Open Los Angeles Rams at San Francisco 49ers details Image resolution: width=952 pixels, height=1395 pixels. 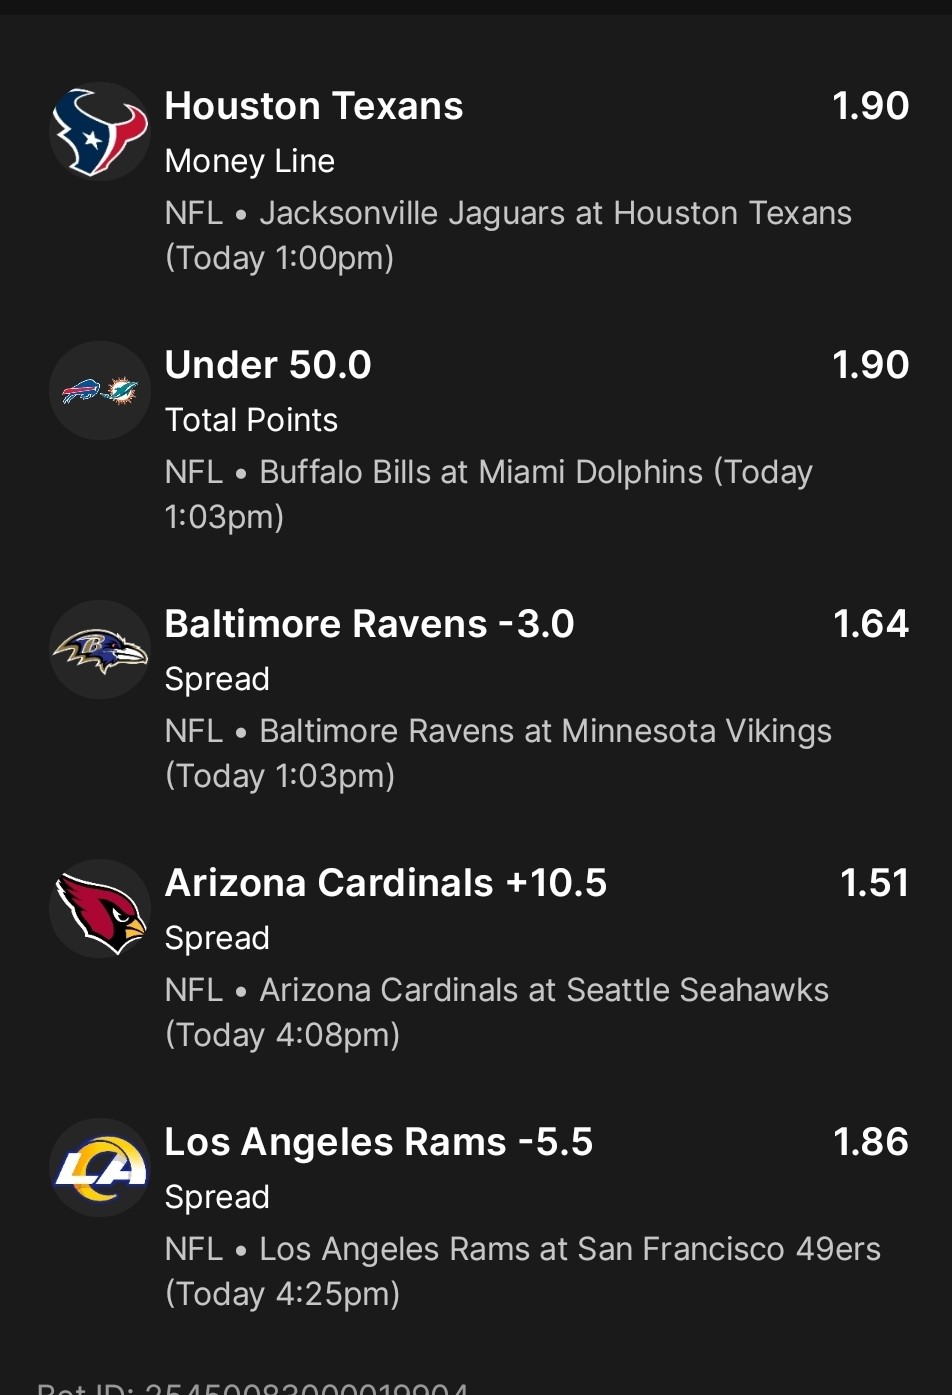(522, 1271)
